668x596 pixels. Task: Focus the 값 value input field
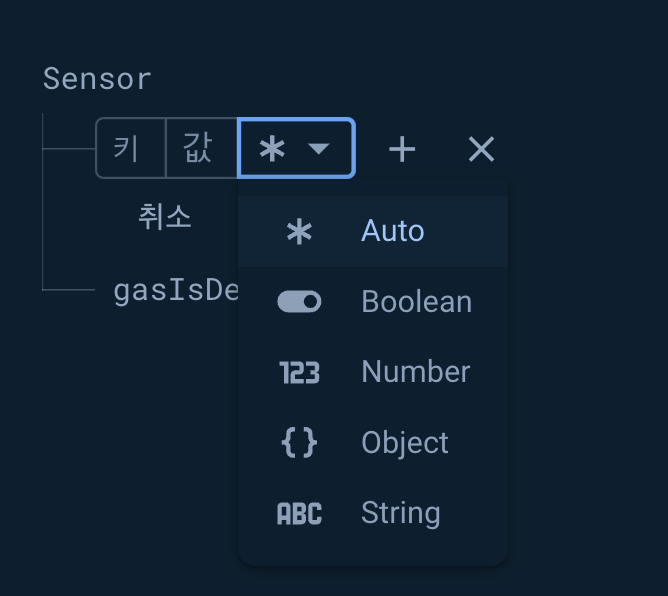pos(202,148)
